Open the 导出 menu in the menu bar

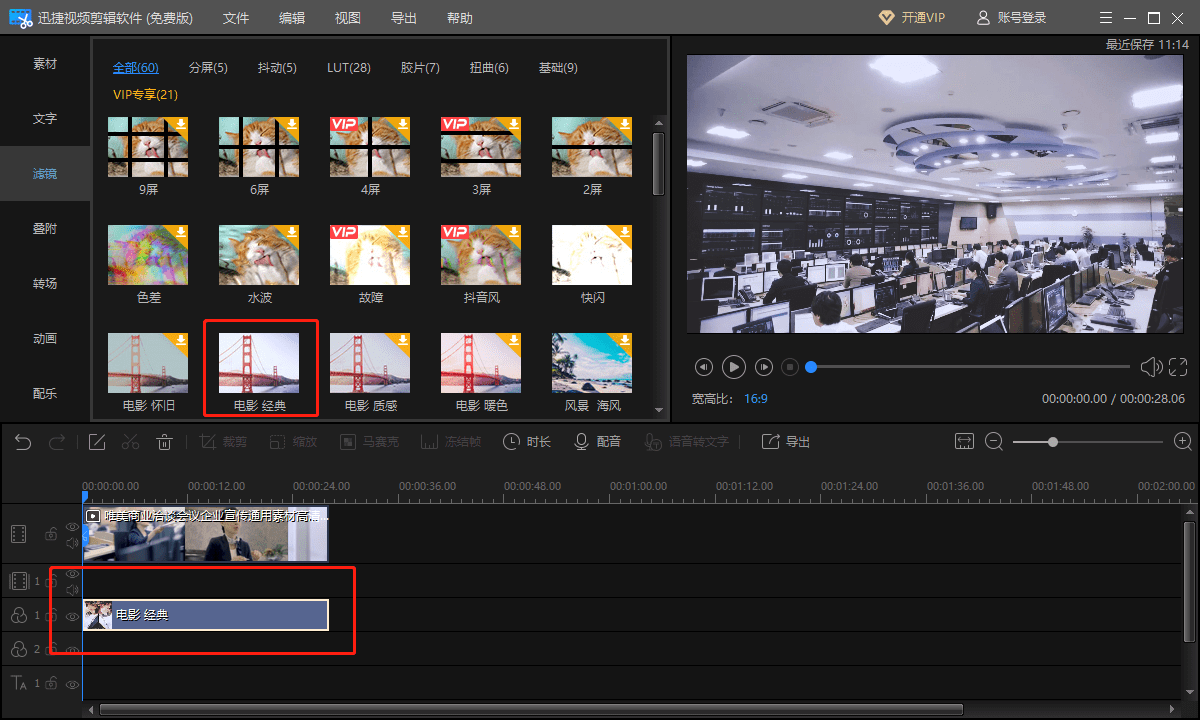(x=404, y=18)
